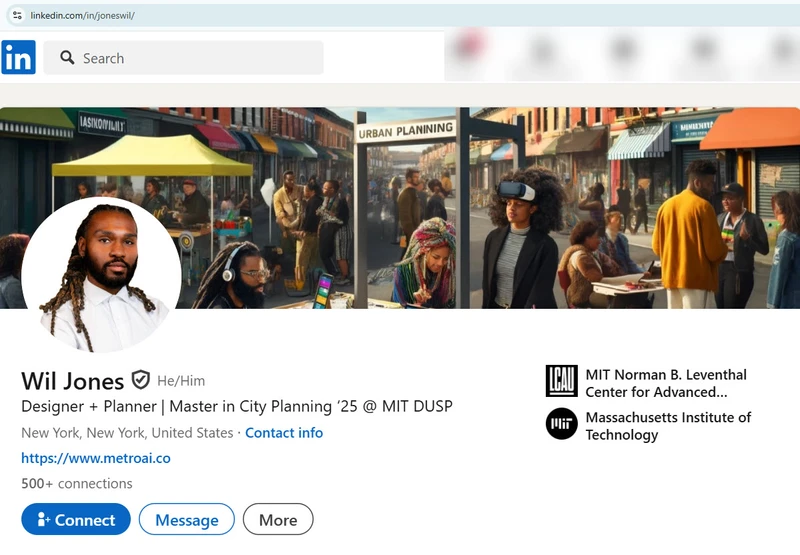Screen dimensions: 800x555
Task: Click the LinkedIn home logo
Action: pos(18,57)
